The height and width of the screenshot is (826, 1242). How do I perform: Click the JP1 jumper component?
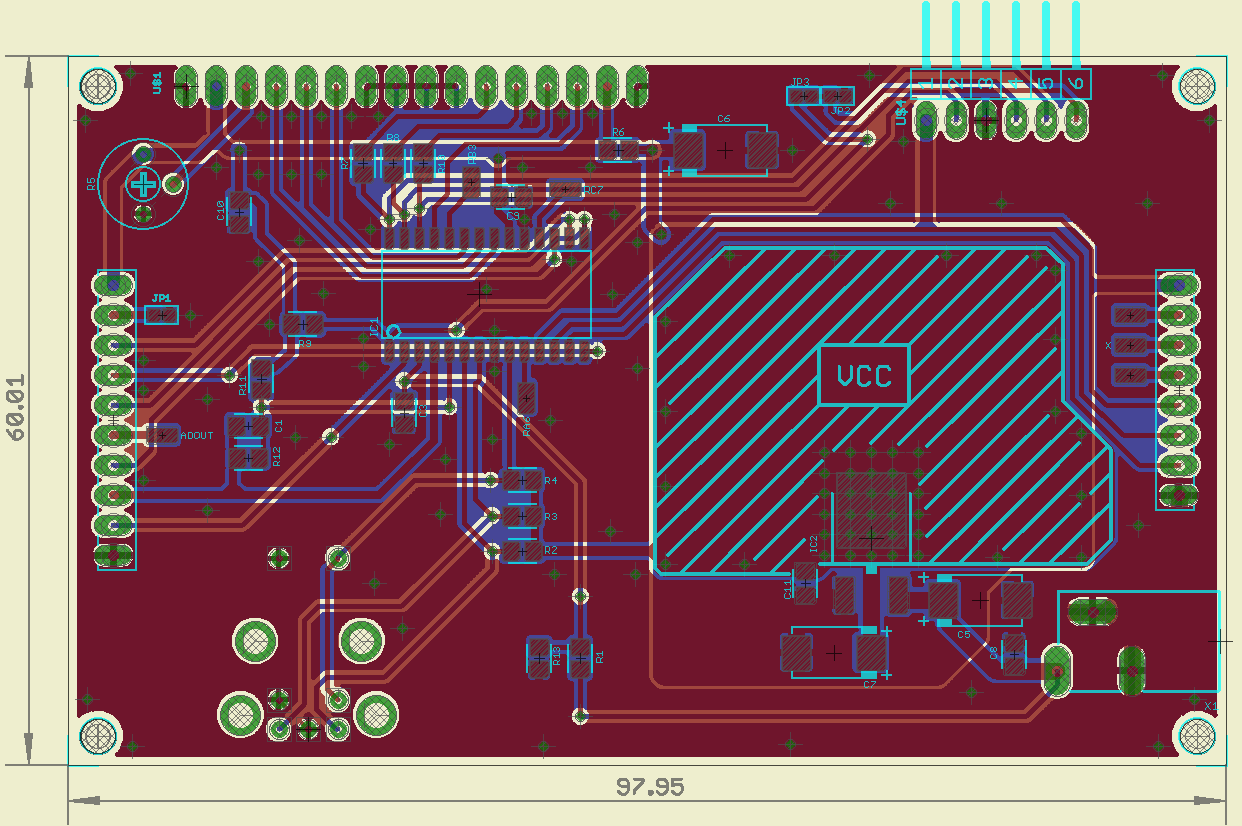(x=161, y=315)
